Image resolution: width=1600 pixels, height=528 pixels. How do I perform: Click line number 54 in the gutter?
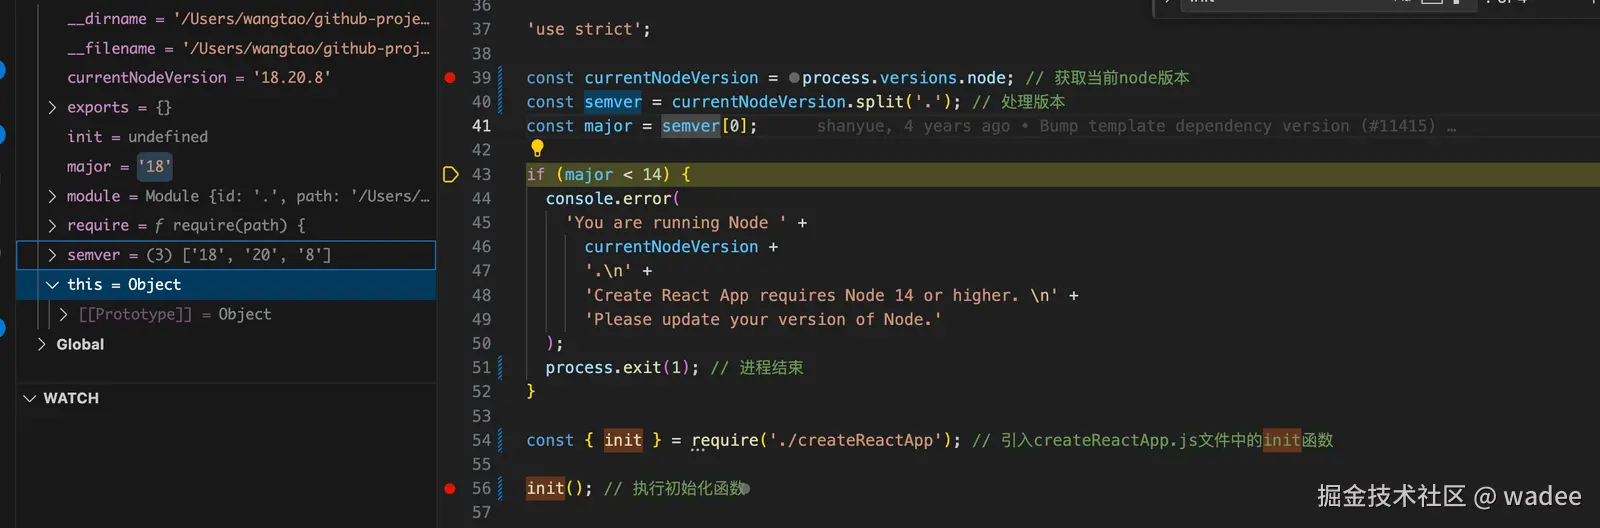(x=481, y=440)
